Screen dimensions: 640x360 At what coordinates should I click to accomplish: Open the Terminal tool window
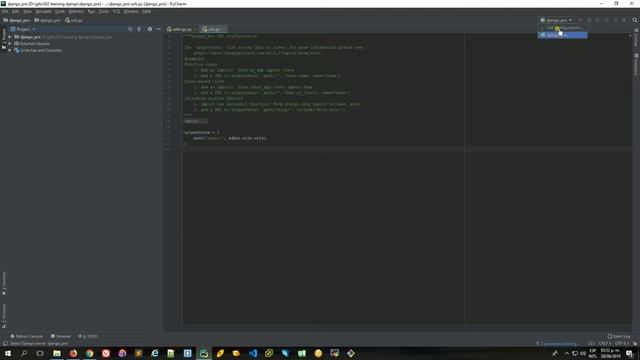61,336
